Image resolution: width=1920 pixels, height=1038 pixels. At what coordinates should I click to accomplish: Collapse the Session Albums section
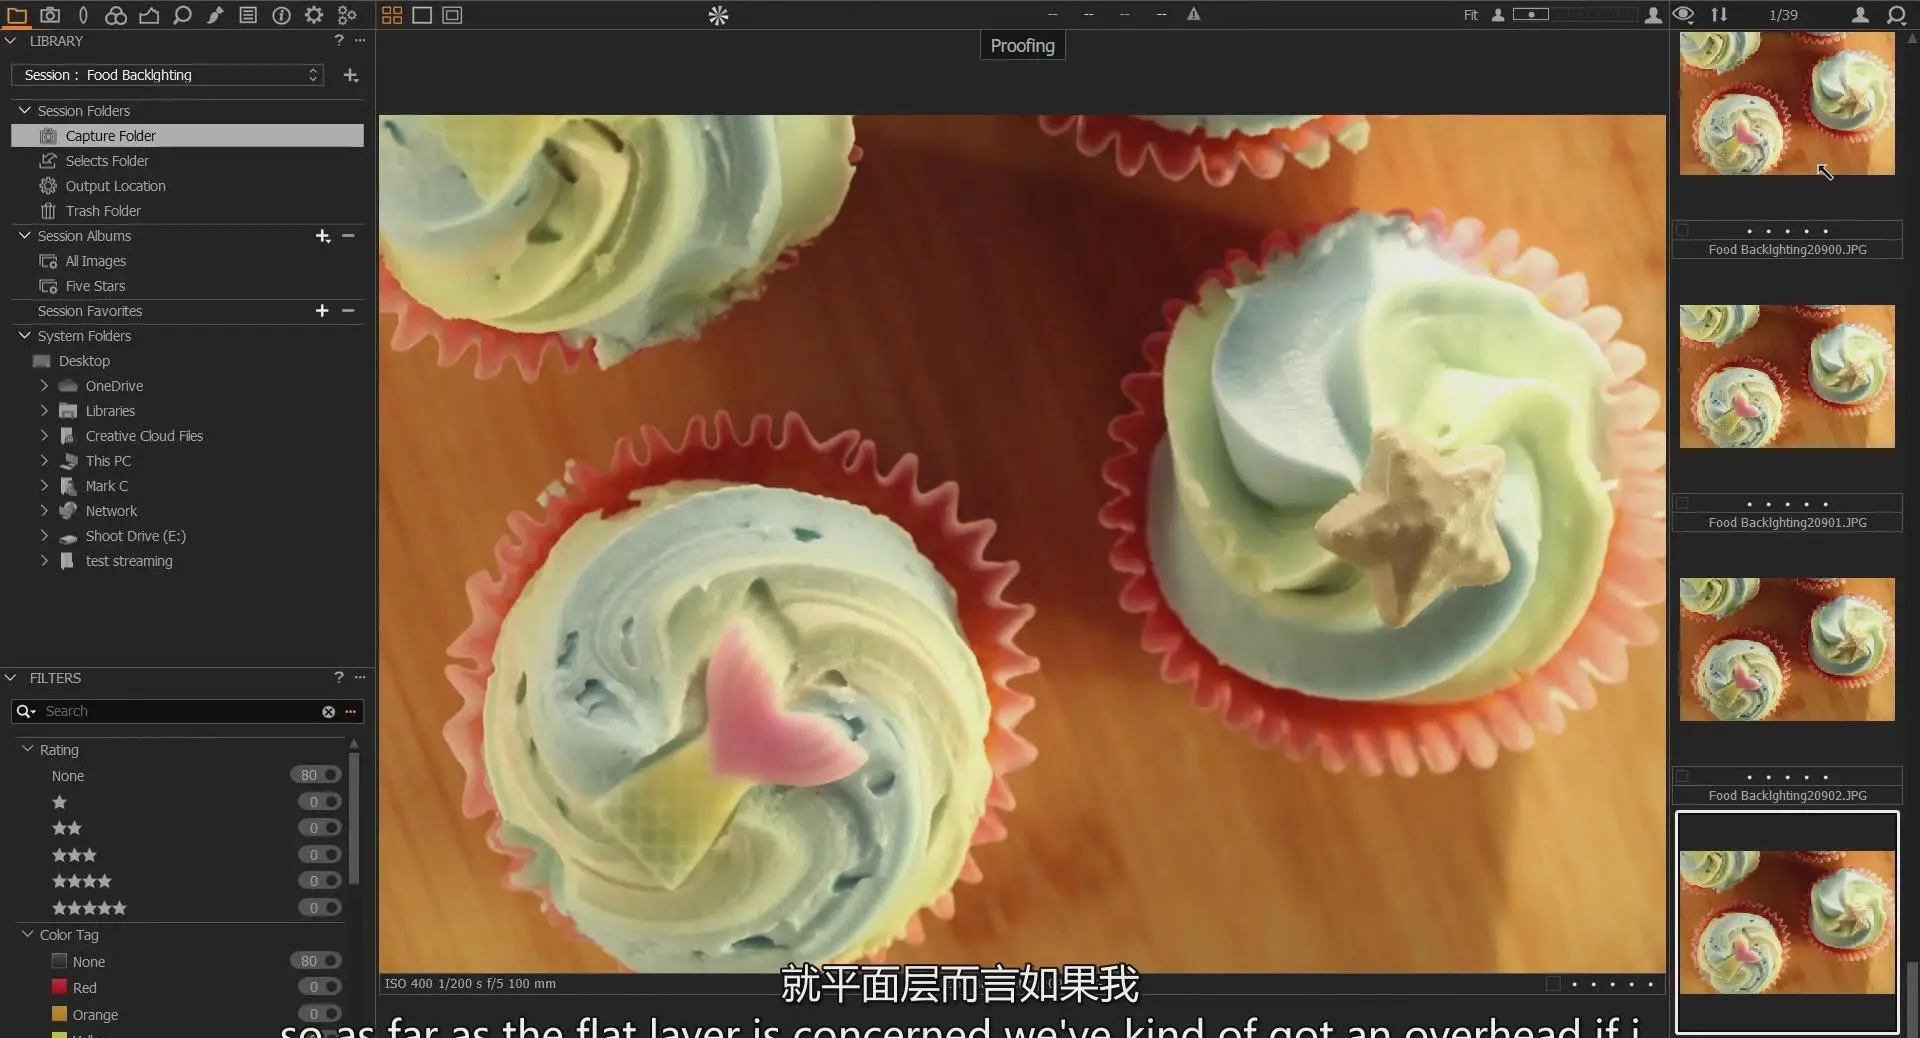pos(25,235)
